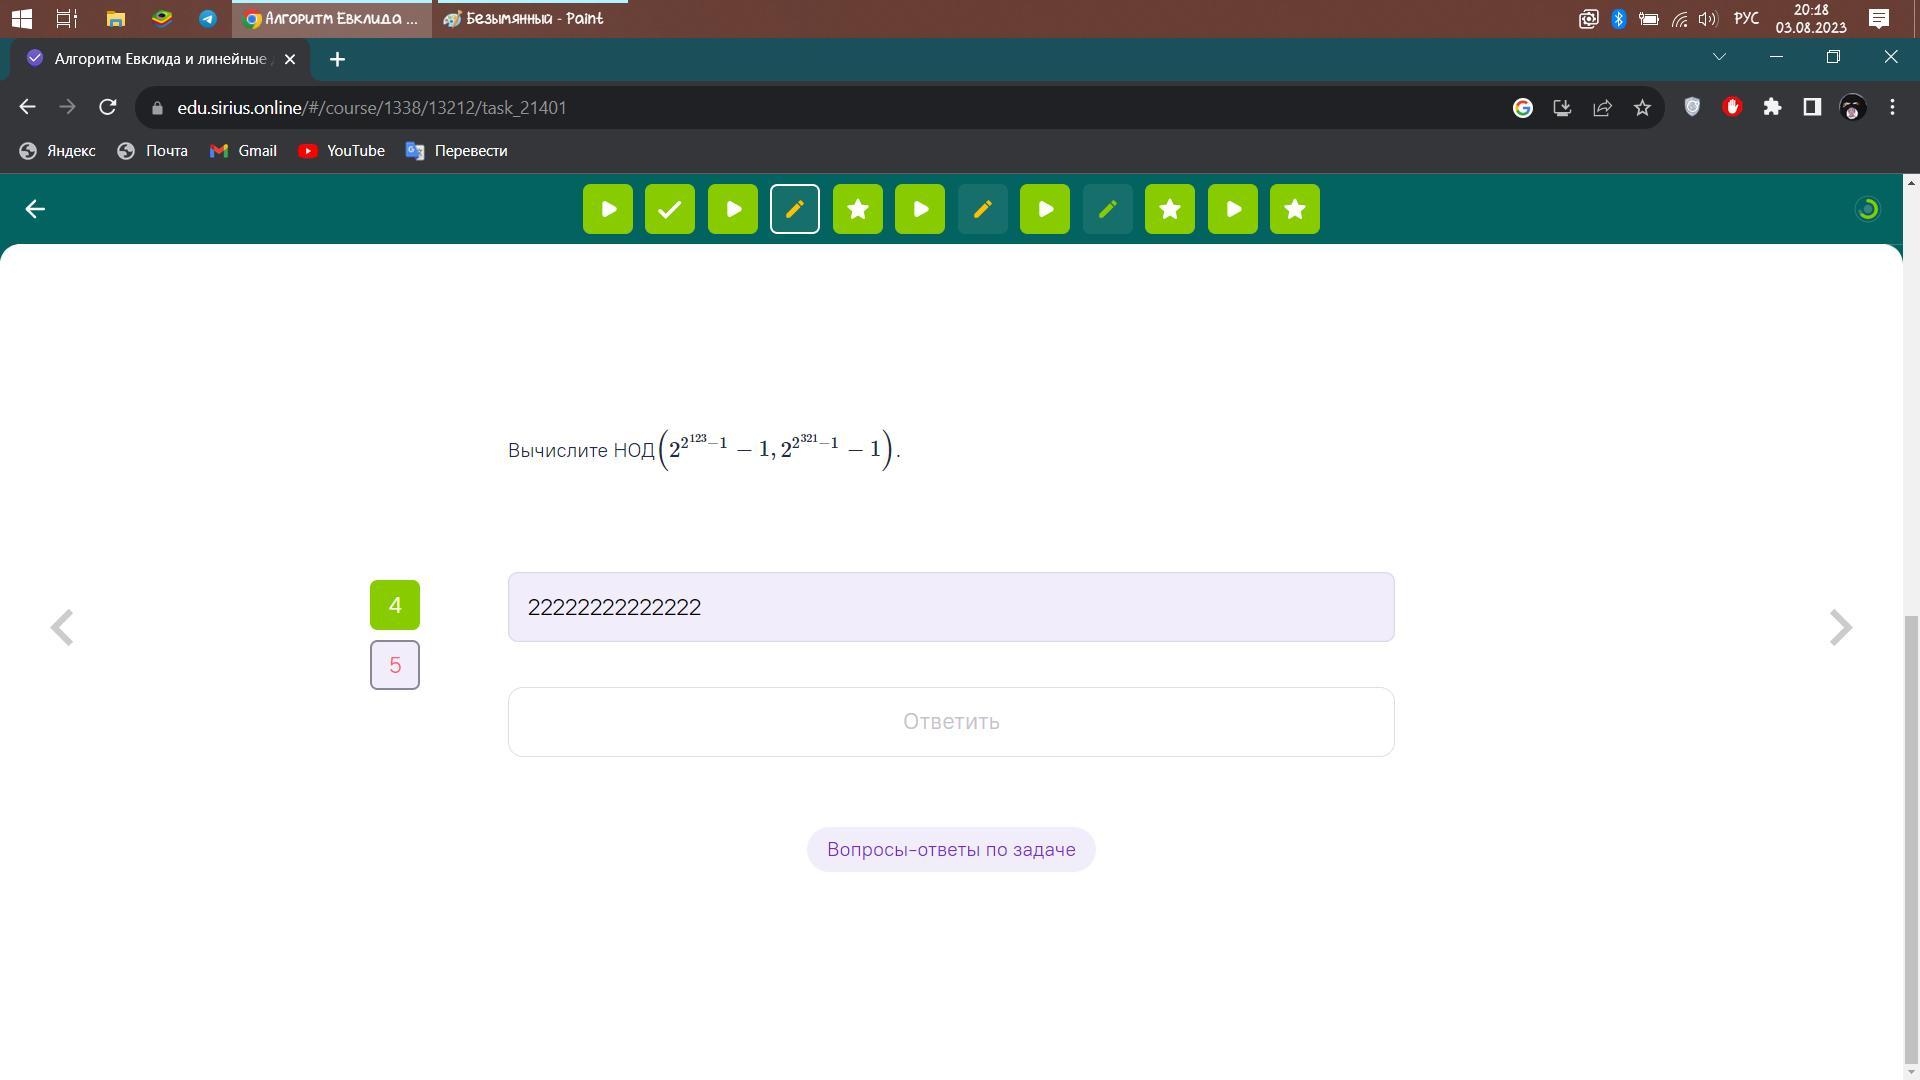1920x1080 pixels.
Task: Reload the page
Action: 108,107
